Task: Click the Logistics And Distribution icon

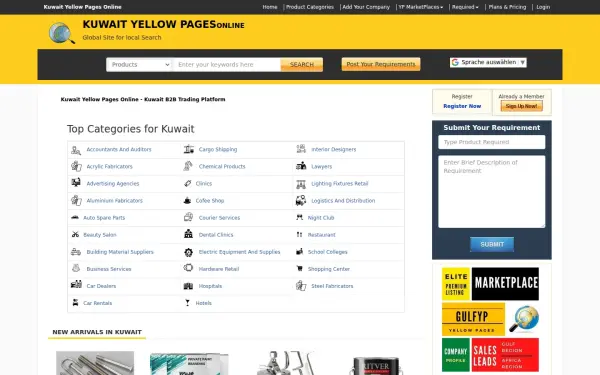Action: (301, 200)
